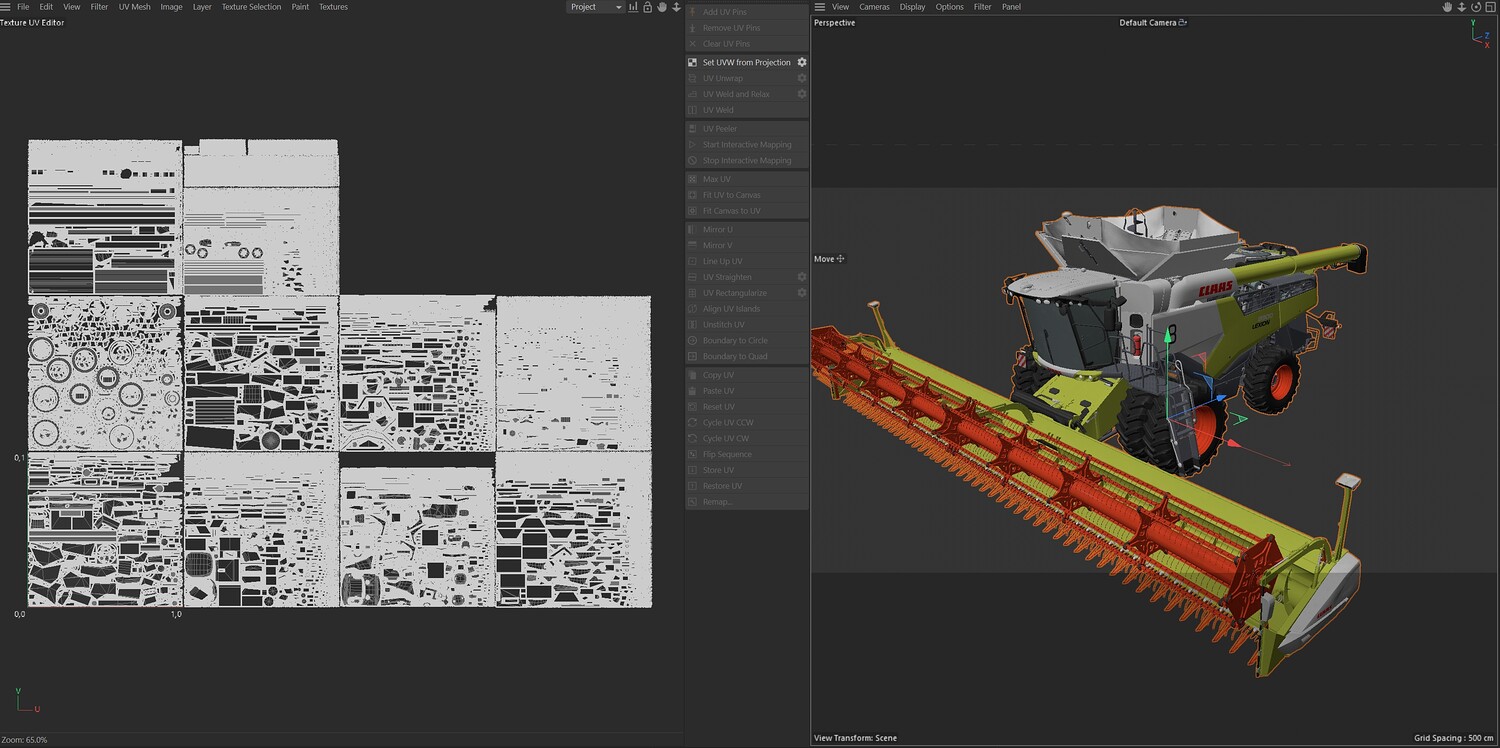This screenshot has width=1500, height=748.
Task: Open the viewport Options menu
Action: click(x=949, y=7)
